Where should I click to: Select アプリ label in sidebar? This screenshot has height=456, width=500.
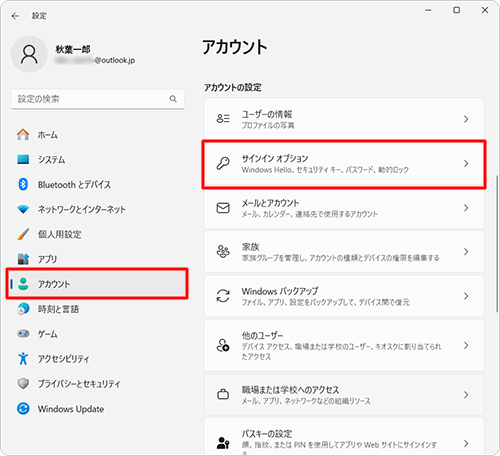[47, 259]
